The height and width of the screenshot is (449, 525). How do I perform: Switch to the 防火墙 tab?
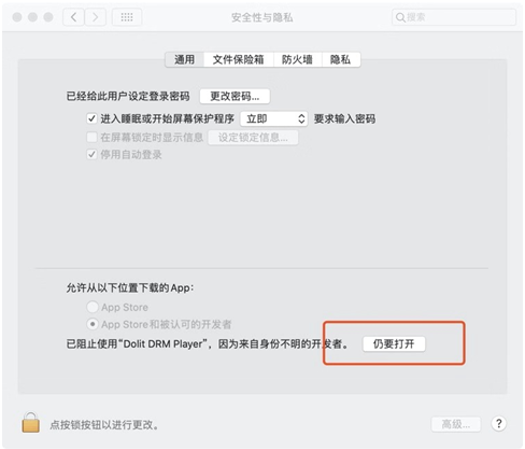point(297,60)
